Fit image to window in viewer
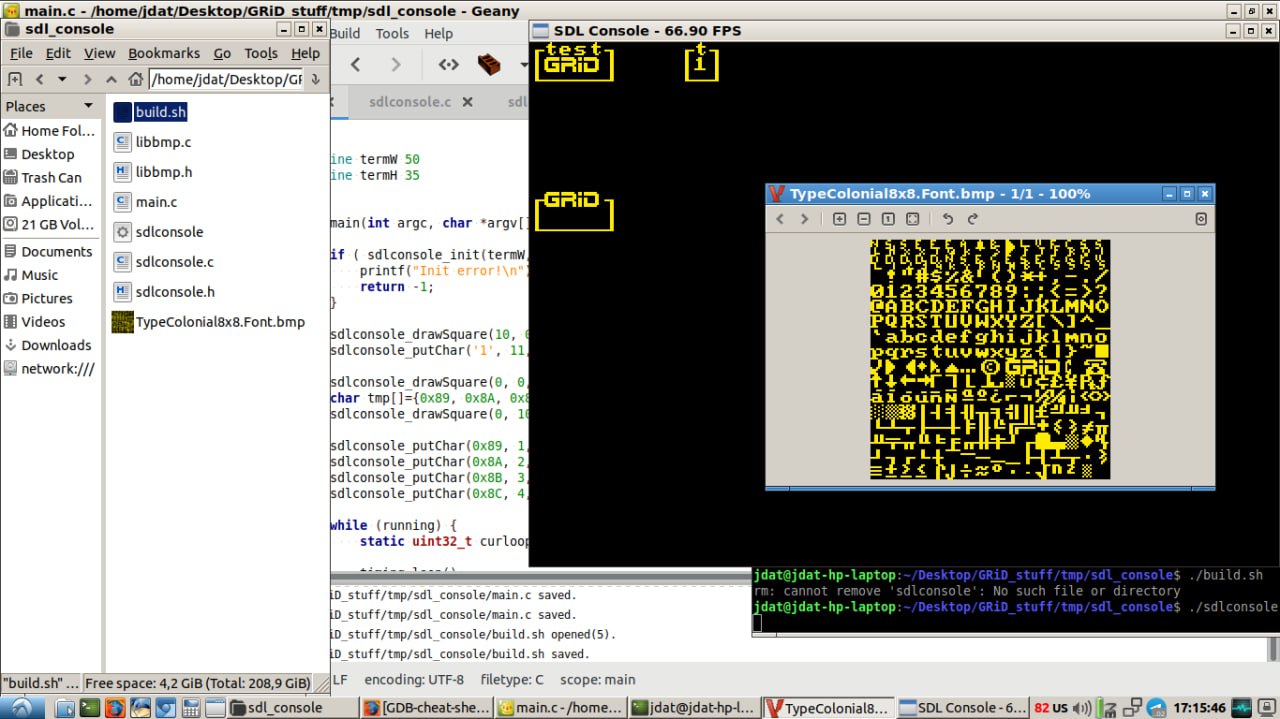The width and height of the screenshot is (1280, 719). 913,219
